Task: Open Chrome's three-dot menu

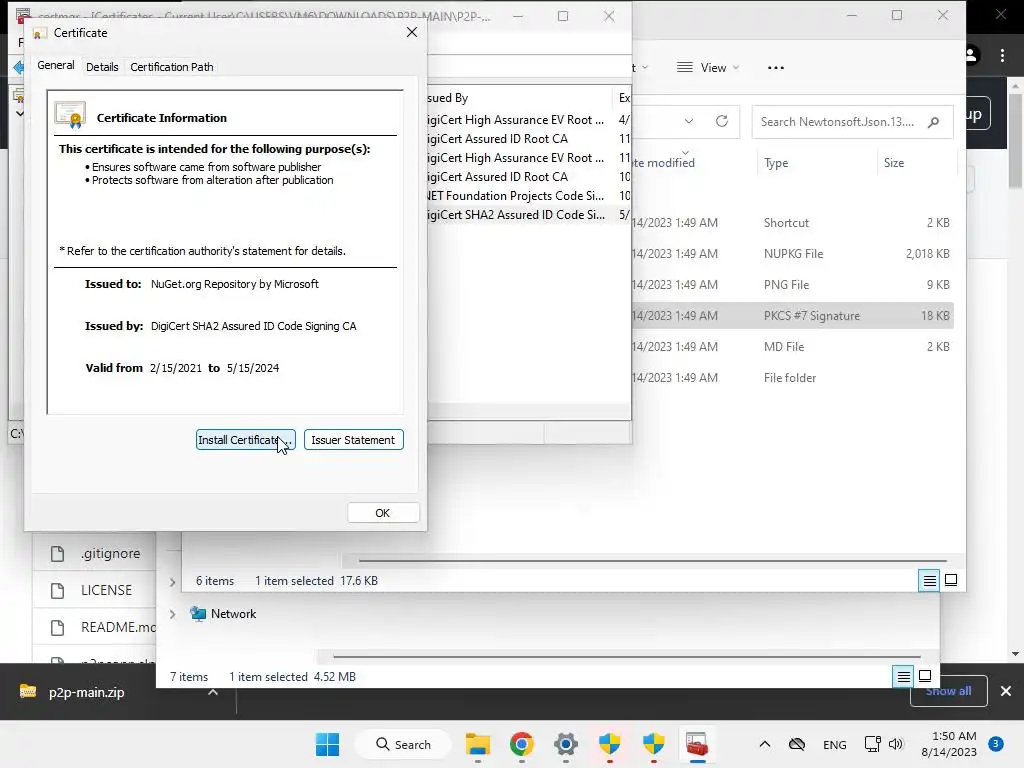Action: click(x=1002, y=56)
